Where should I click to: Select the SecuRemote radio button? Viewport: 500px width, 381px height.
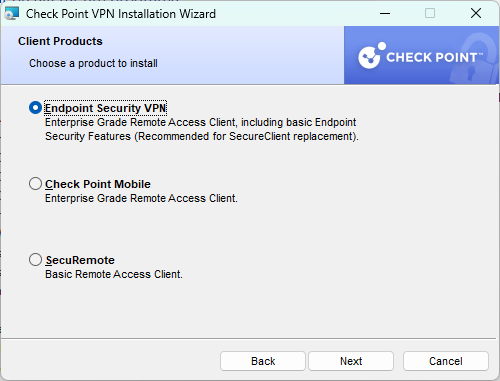pos(35,260)
